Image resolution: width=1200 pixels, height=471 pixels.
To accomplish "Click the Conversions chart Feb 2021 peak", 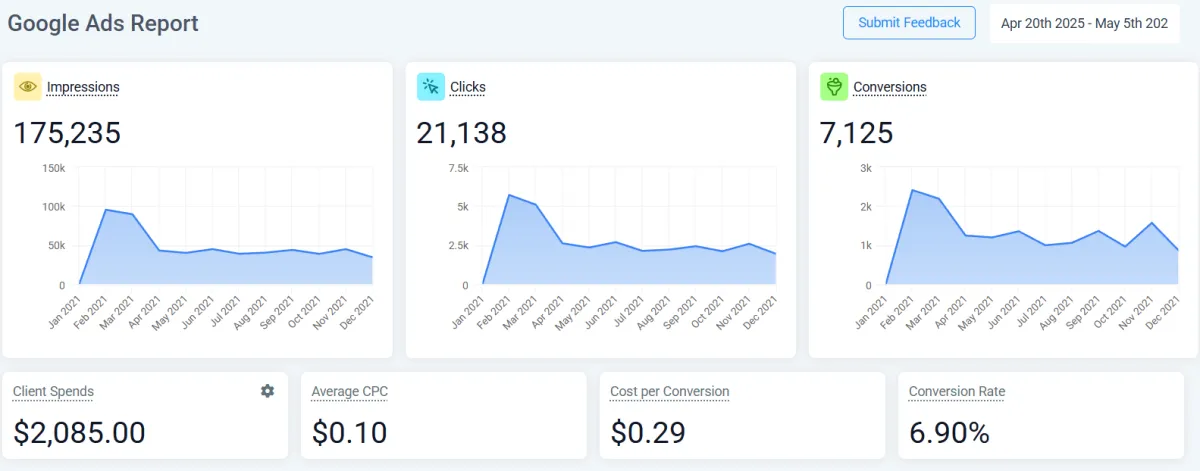I will point(912,190).
